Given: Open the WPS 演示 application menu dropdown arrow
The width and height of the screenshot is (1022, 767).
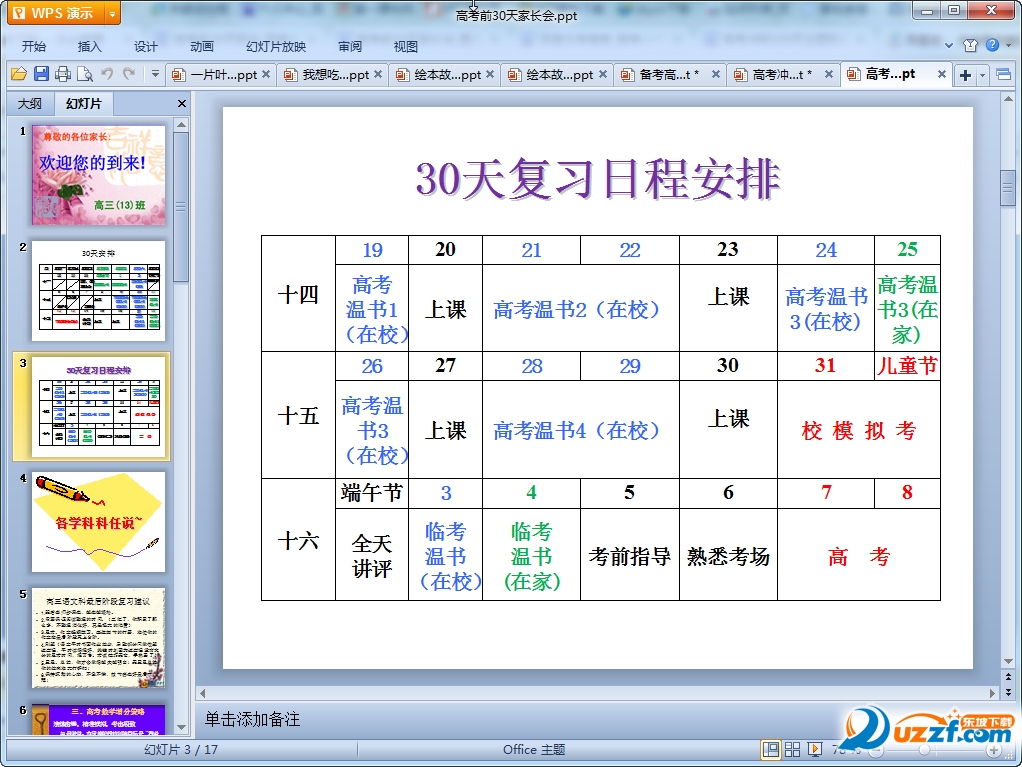Looking at the screenshot, I should pos(112,13).
